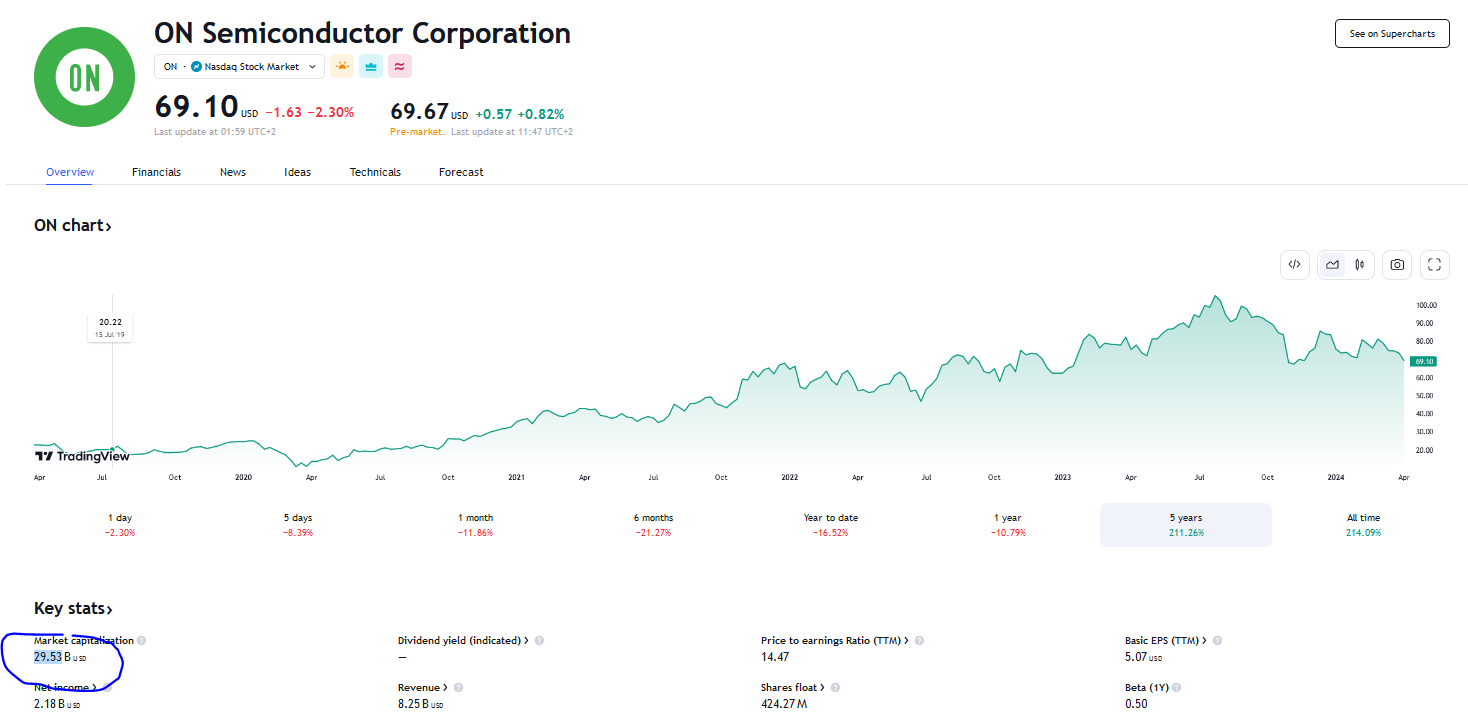Open chart in fullscreen mode
The image size is (1468, 723).
coord(1434,264)
